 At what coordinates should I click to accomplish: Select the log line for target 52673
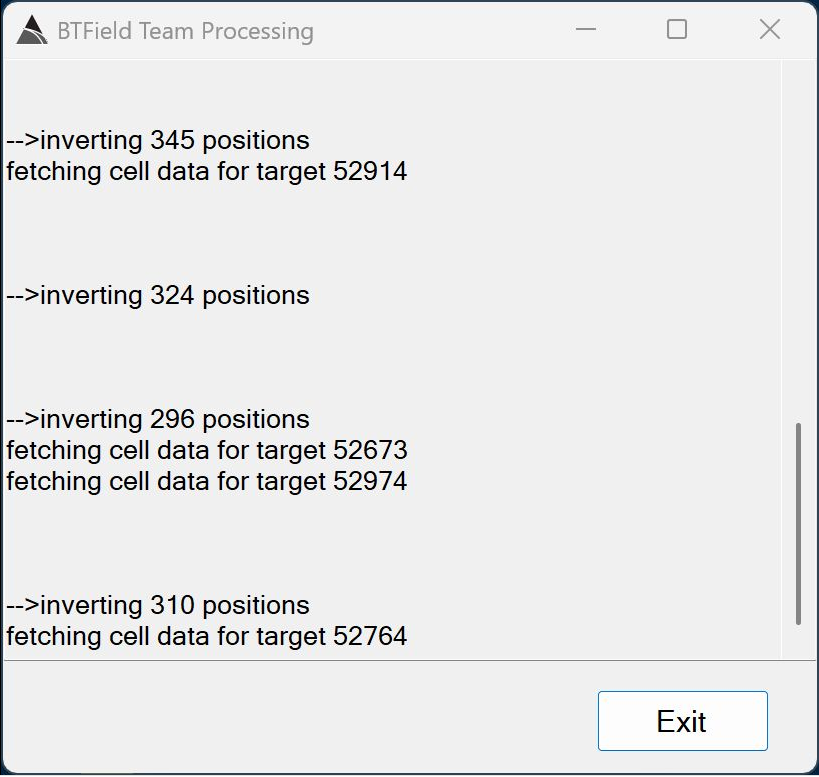coord(207,450)
